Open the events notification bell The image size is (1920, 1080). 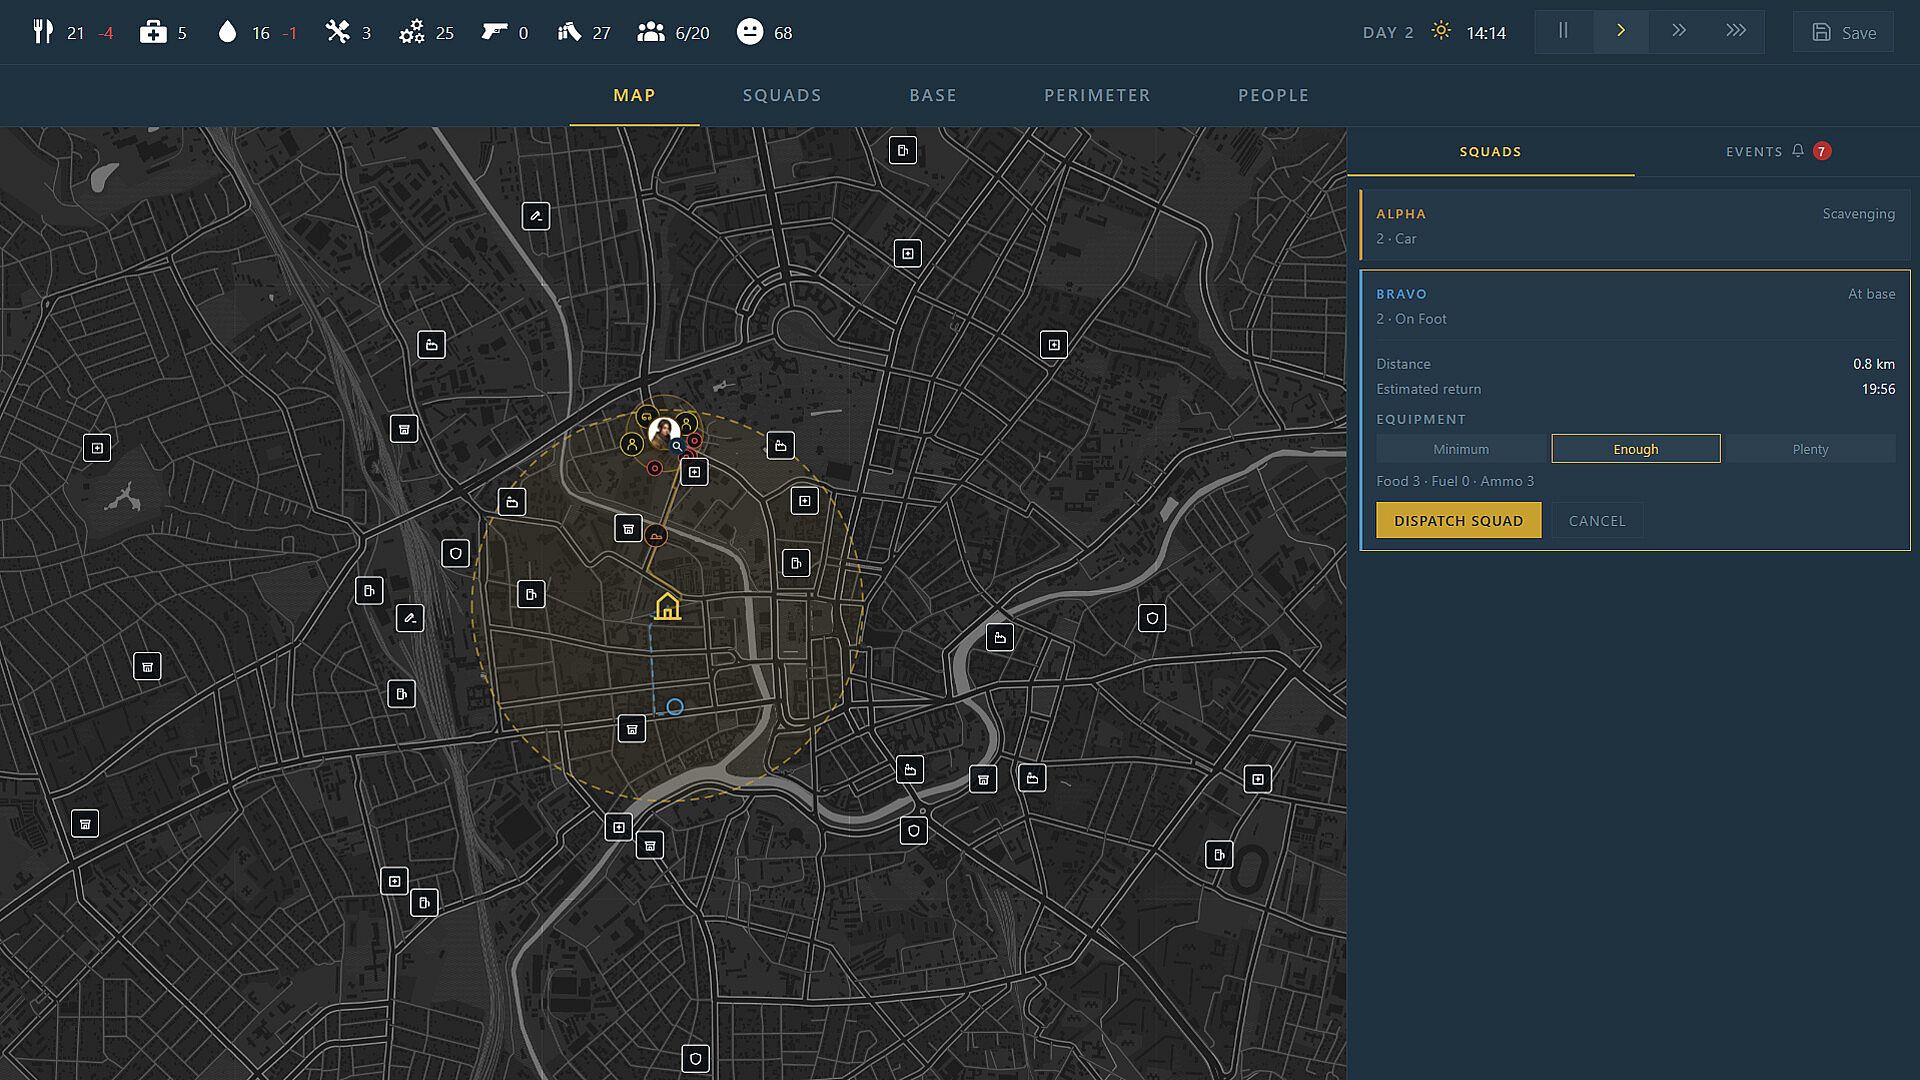(1798, 151)
